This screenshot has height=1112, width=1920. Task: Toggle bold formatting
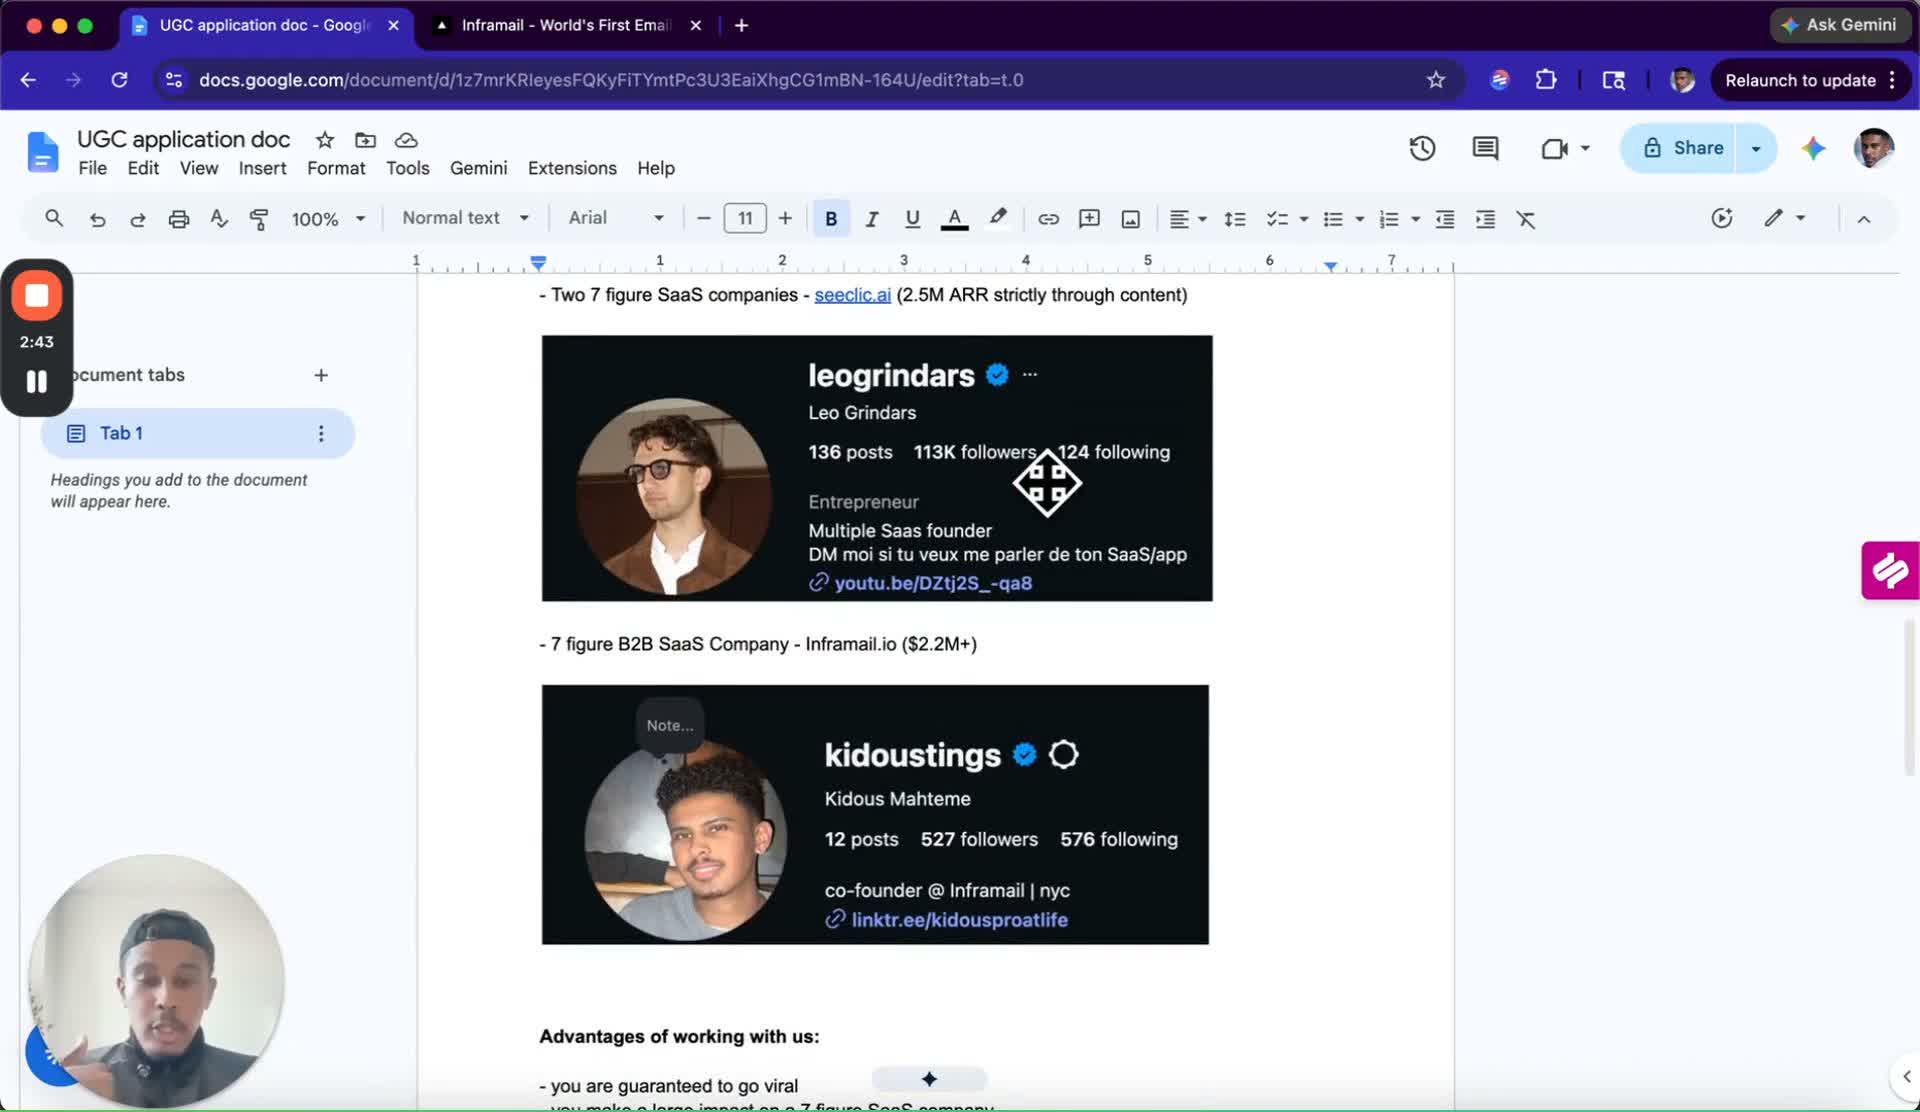(831, 219)
